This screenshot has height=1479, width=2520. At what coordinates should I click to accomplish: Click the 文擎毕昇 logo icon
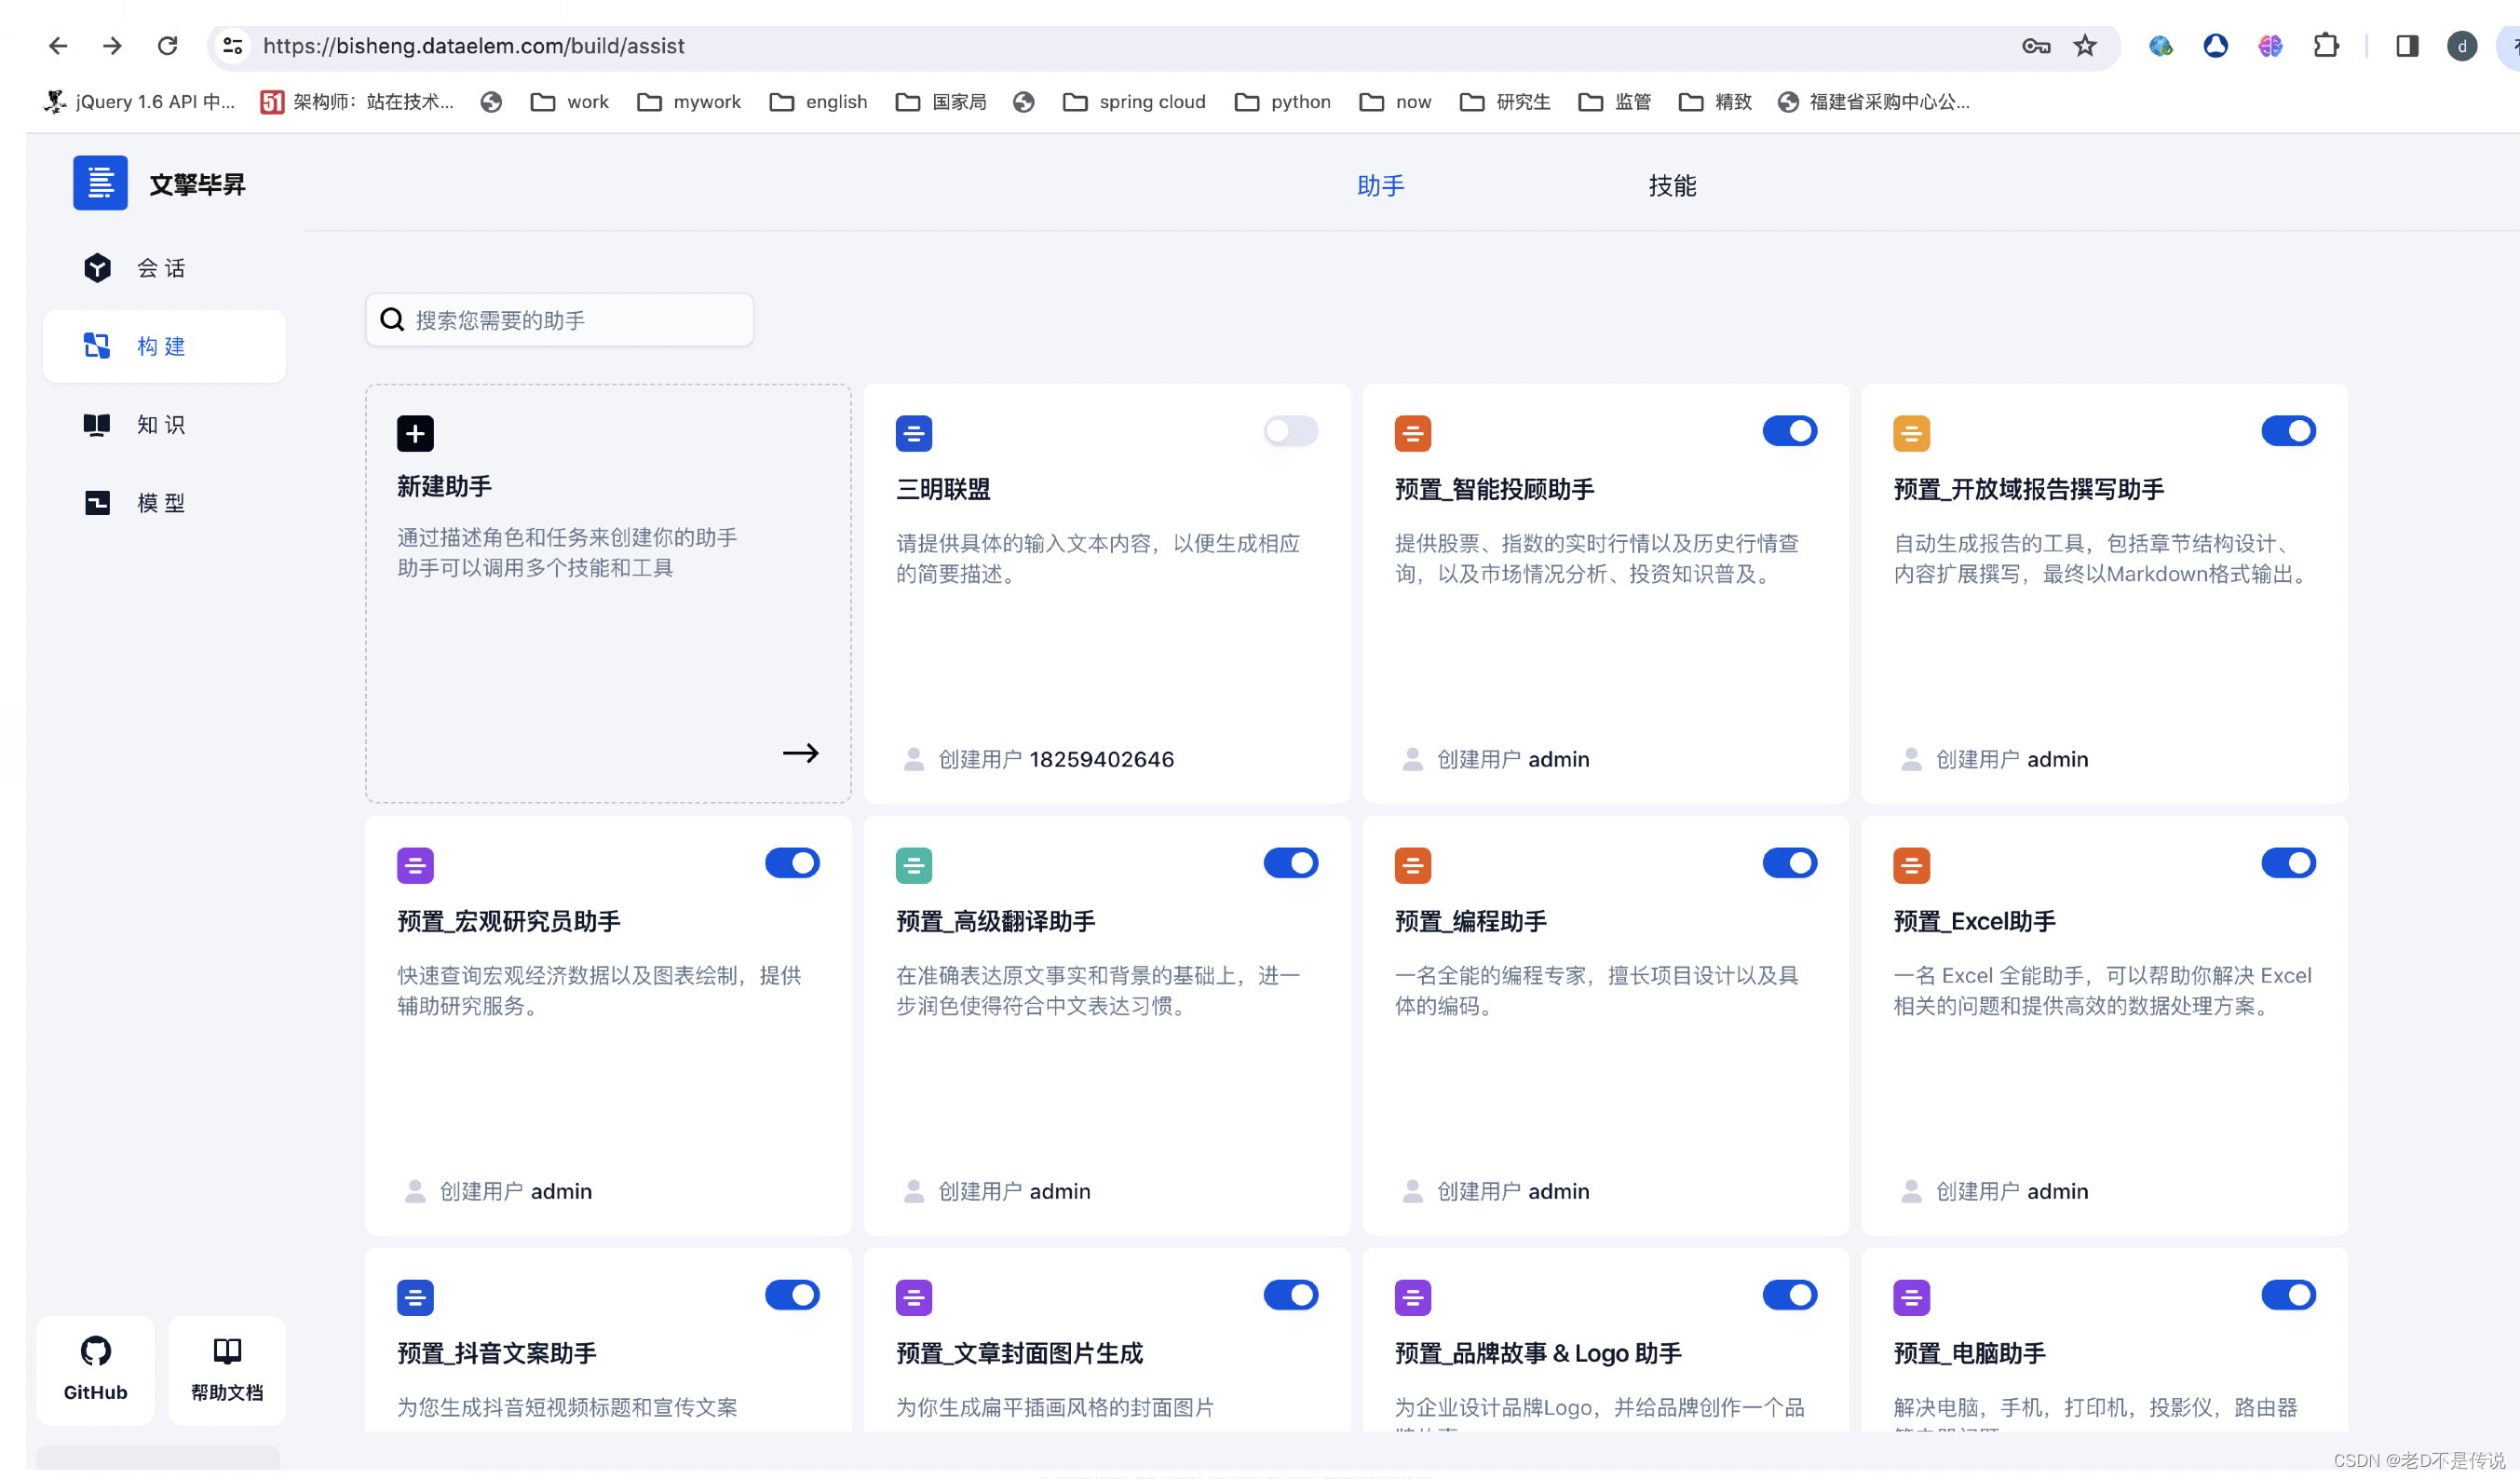(x=100, y=183)
